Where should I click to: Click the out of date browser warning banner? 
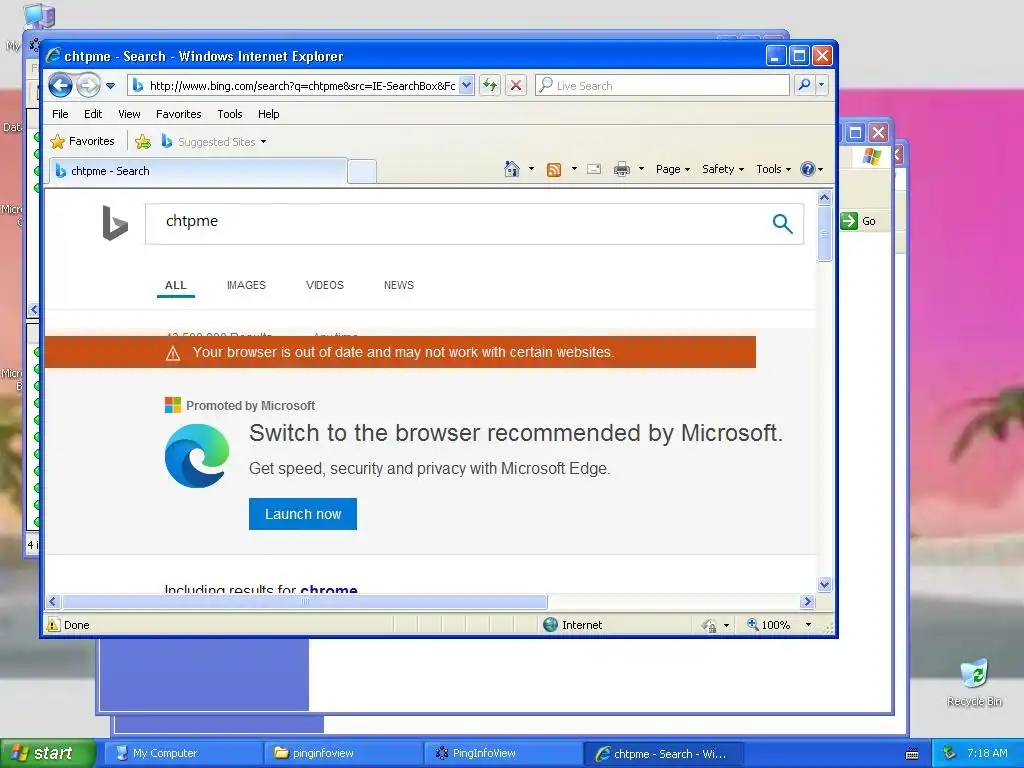[x=400, y=352]
